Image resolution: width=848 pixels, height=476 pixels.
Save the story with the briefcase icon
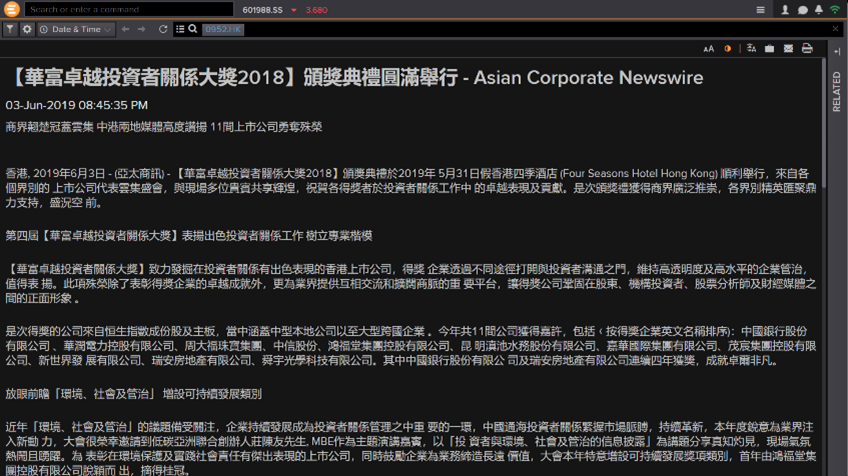(769, 49)
